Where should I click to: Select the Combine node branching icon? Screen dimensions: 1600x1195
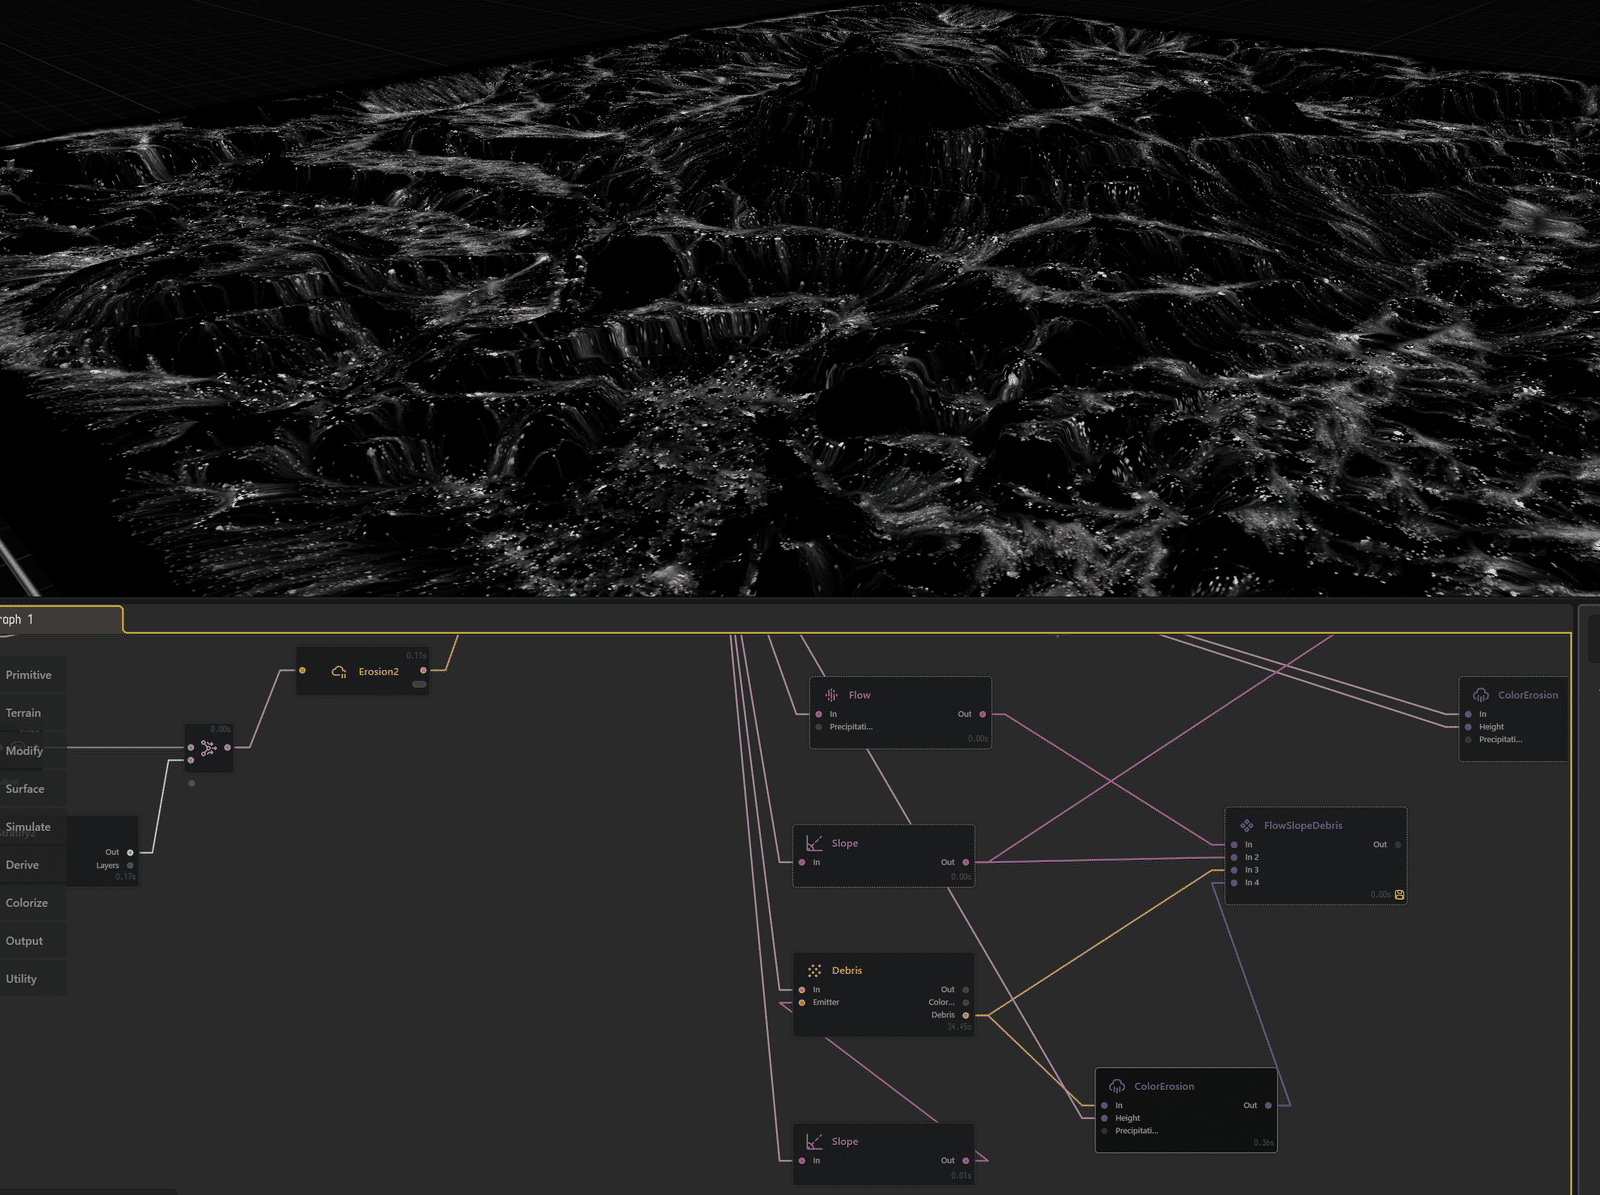click(209, 748)
